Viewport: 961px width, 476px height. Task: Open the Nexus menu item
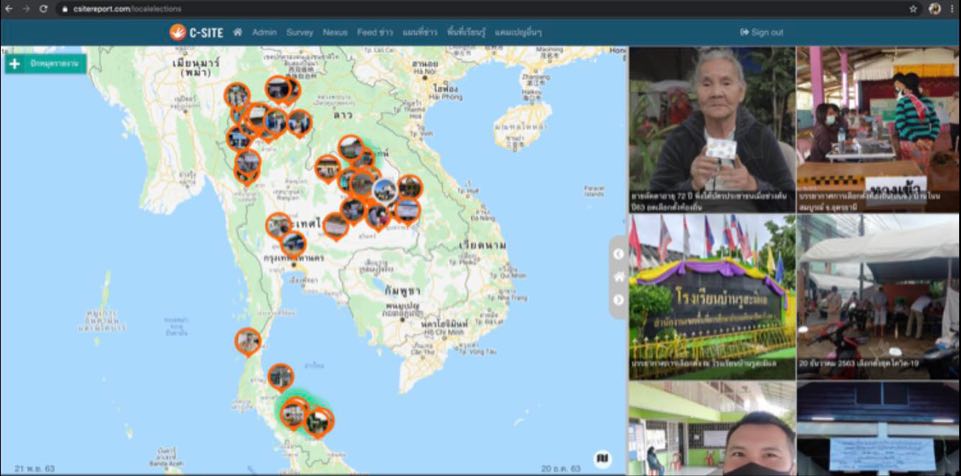[335, 32]
